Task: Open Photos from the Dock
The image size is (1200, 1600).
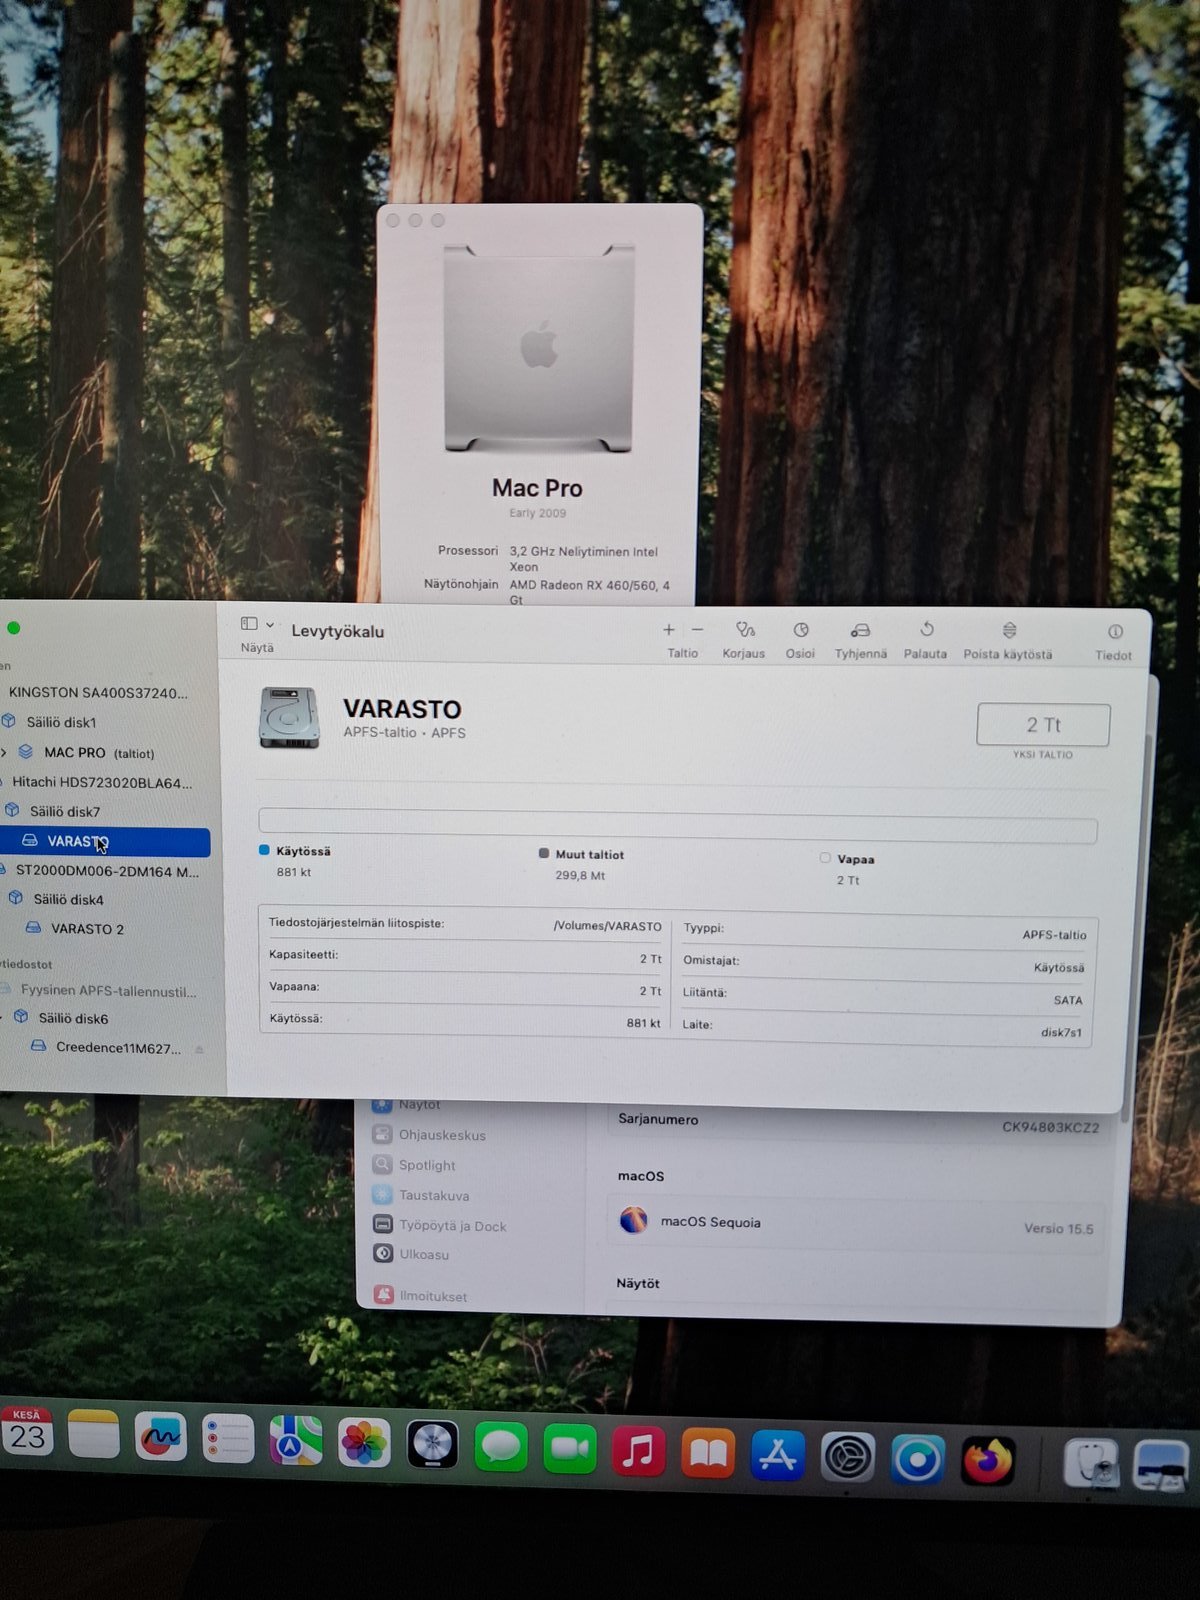Action: [364, 1443]
